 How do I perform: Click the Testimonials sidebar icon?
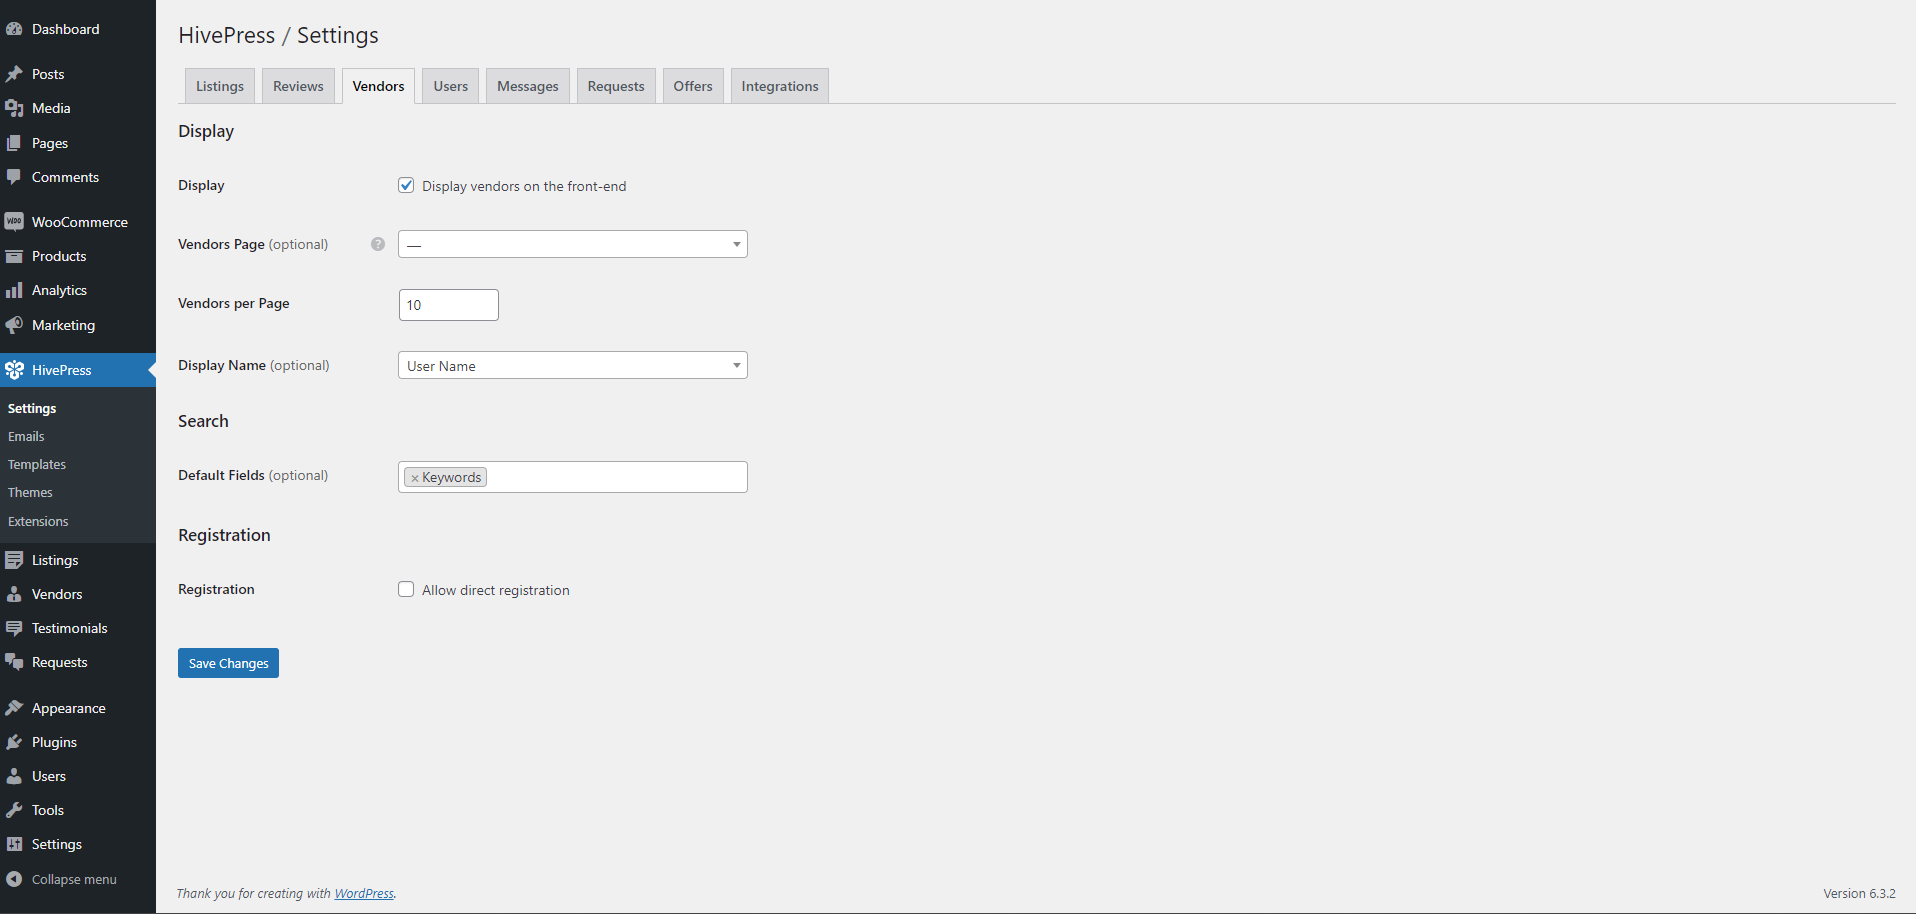pyautogui.click(x=14, y=628)
